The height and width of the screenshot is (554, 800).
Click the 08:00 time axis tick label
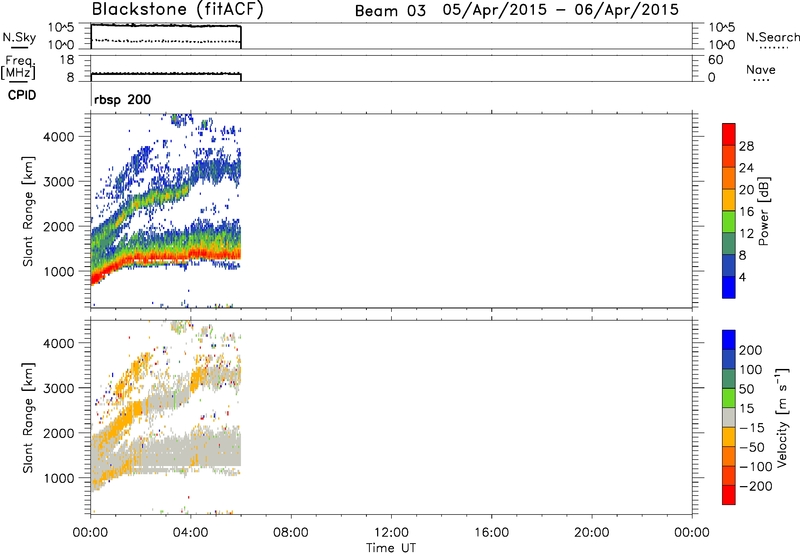pos(291,533)
